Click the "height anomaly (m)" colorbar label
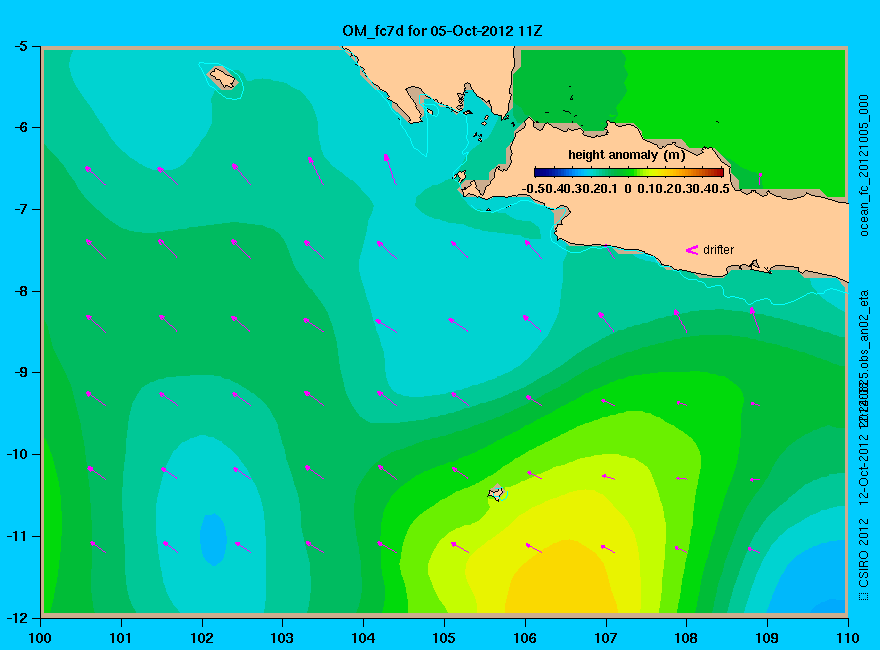This screenshot has width=880, height=650. 626,155
